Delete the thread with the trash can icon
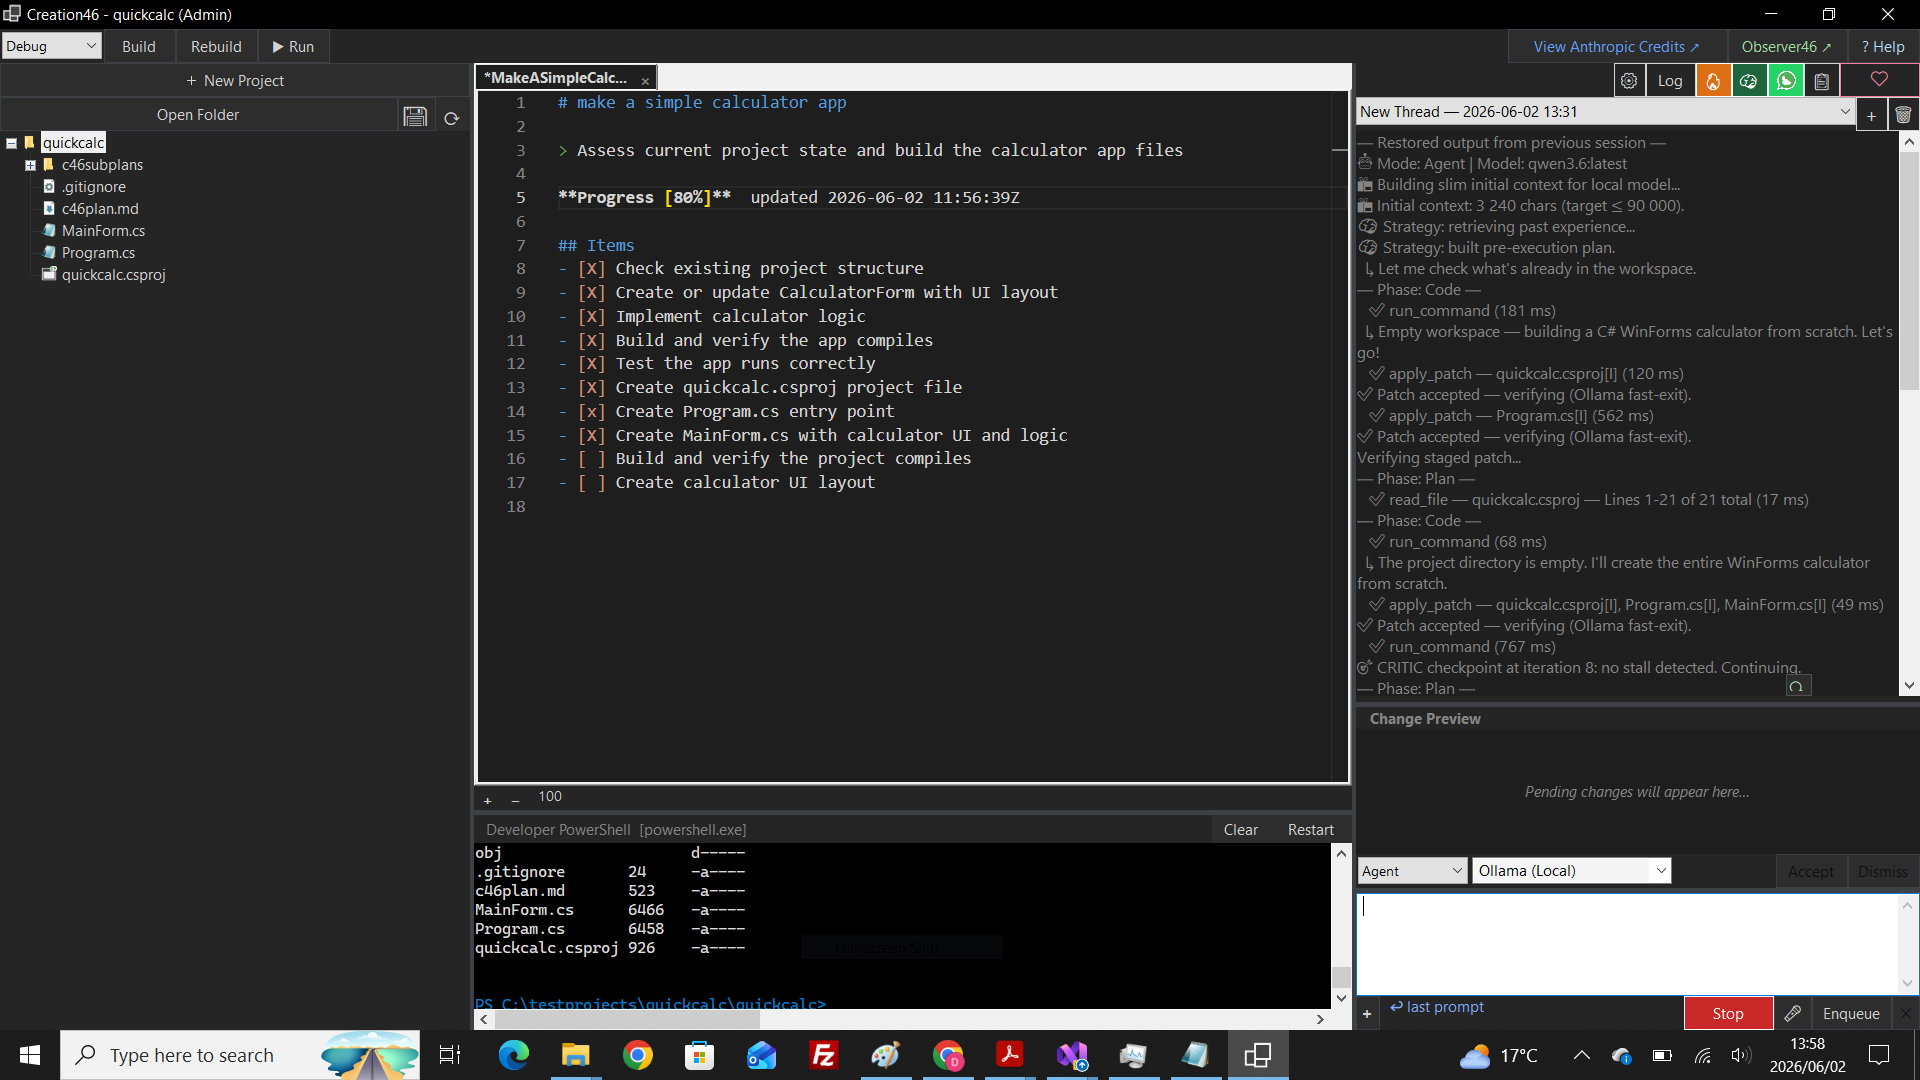The image size is (1920, 1080). 1903,115
